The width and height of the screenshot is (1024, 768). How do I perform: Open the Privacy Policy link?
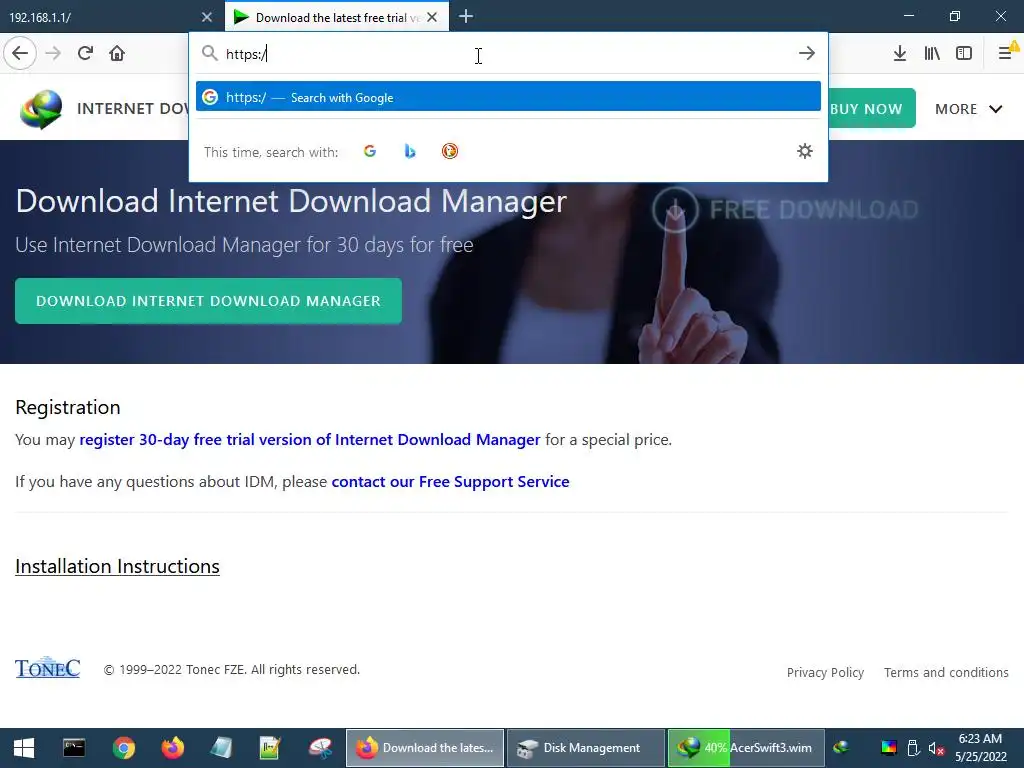pos(825,673)
